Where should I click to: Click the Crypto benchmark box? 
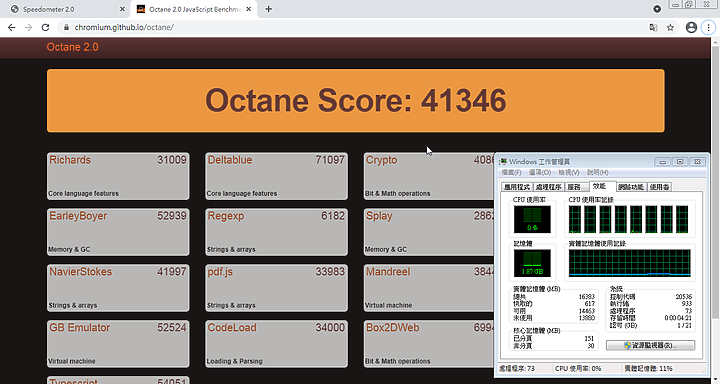[429, 176]
